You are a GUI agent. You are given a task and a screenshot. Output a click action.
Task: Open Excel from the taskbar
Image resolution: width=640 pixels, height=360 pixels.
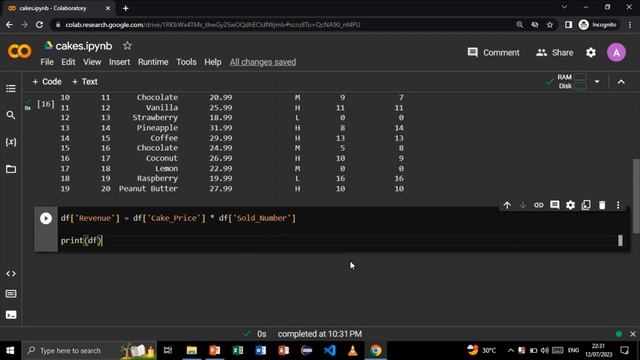point(238,351)
